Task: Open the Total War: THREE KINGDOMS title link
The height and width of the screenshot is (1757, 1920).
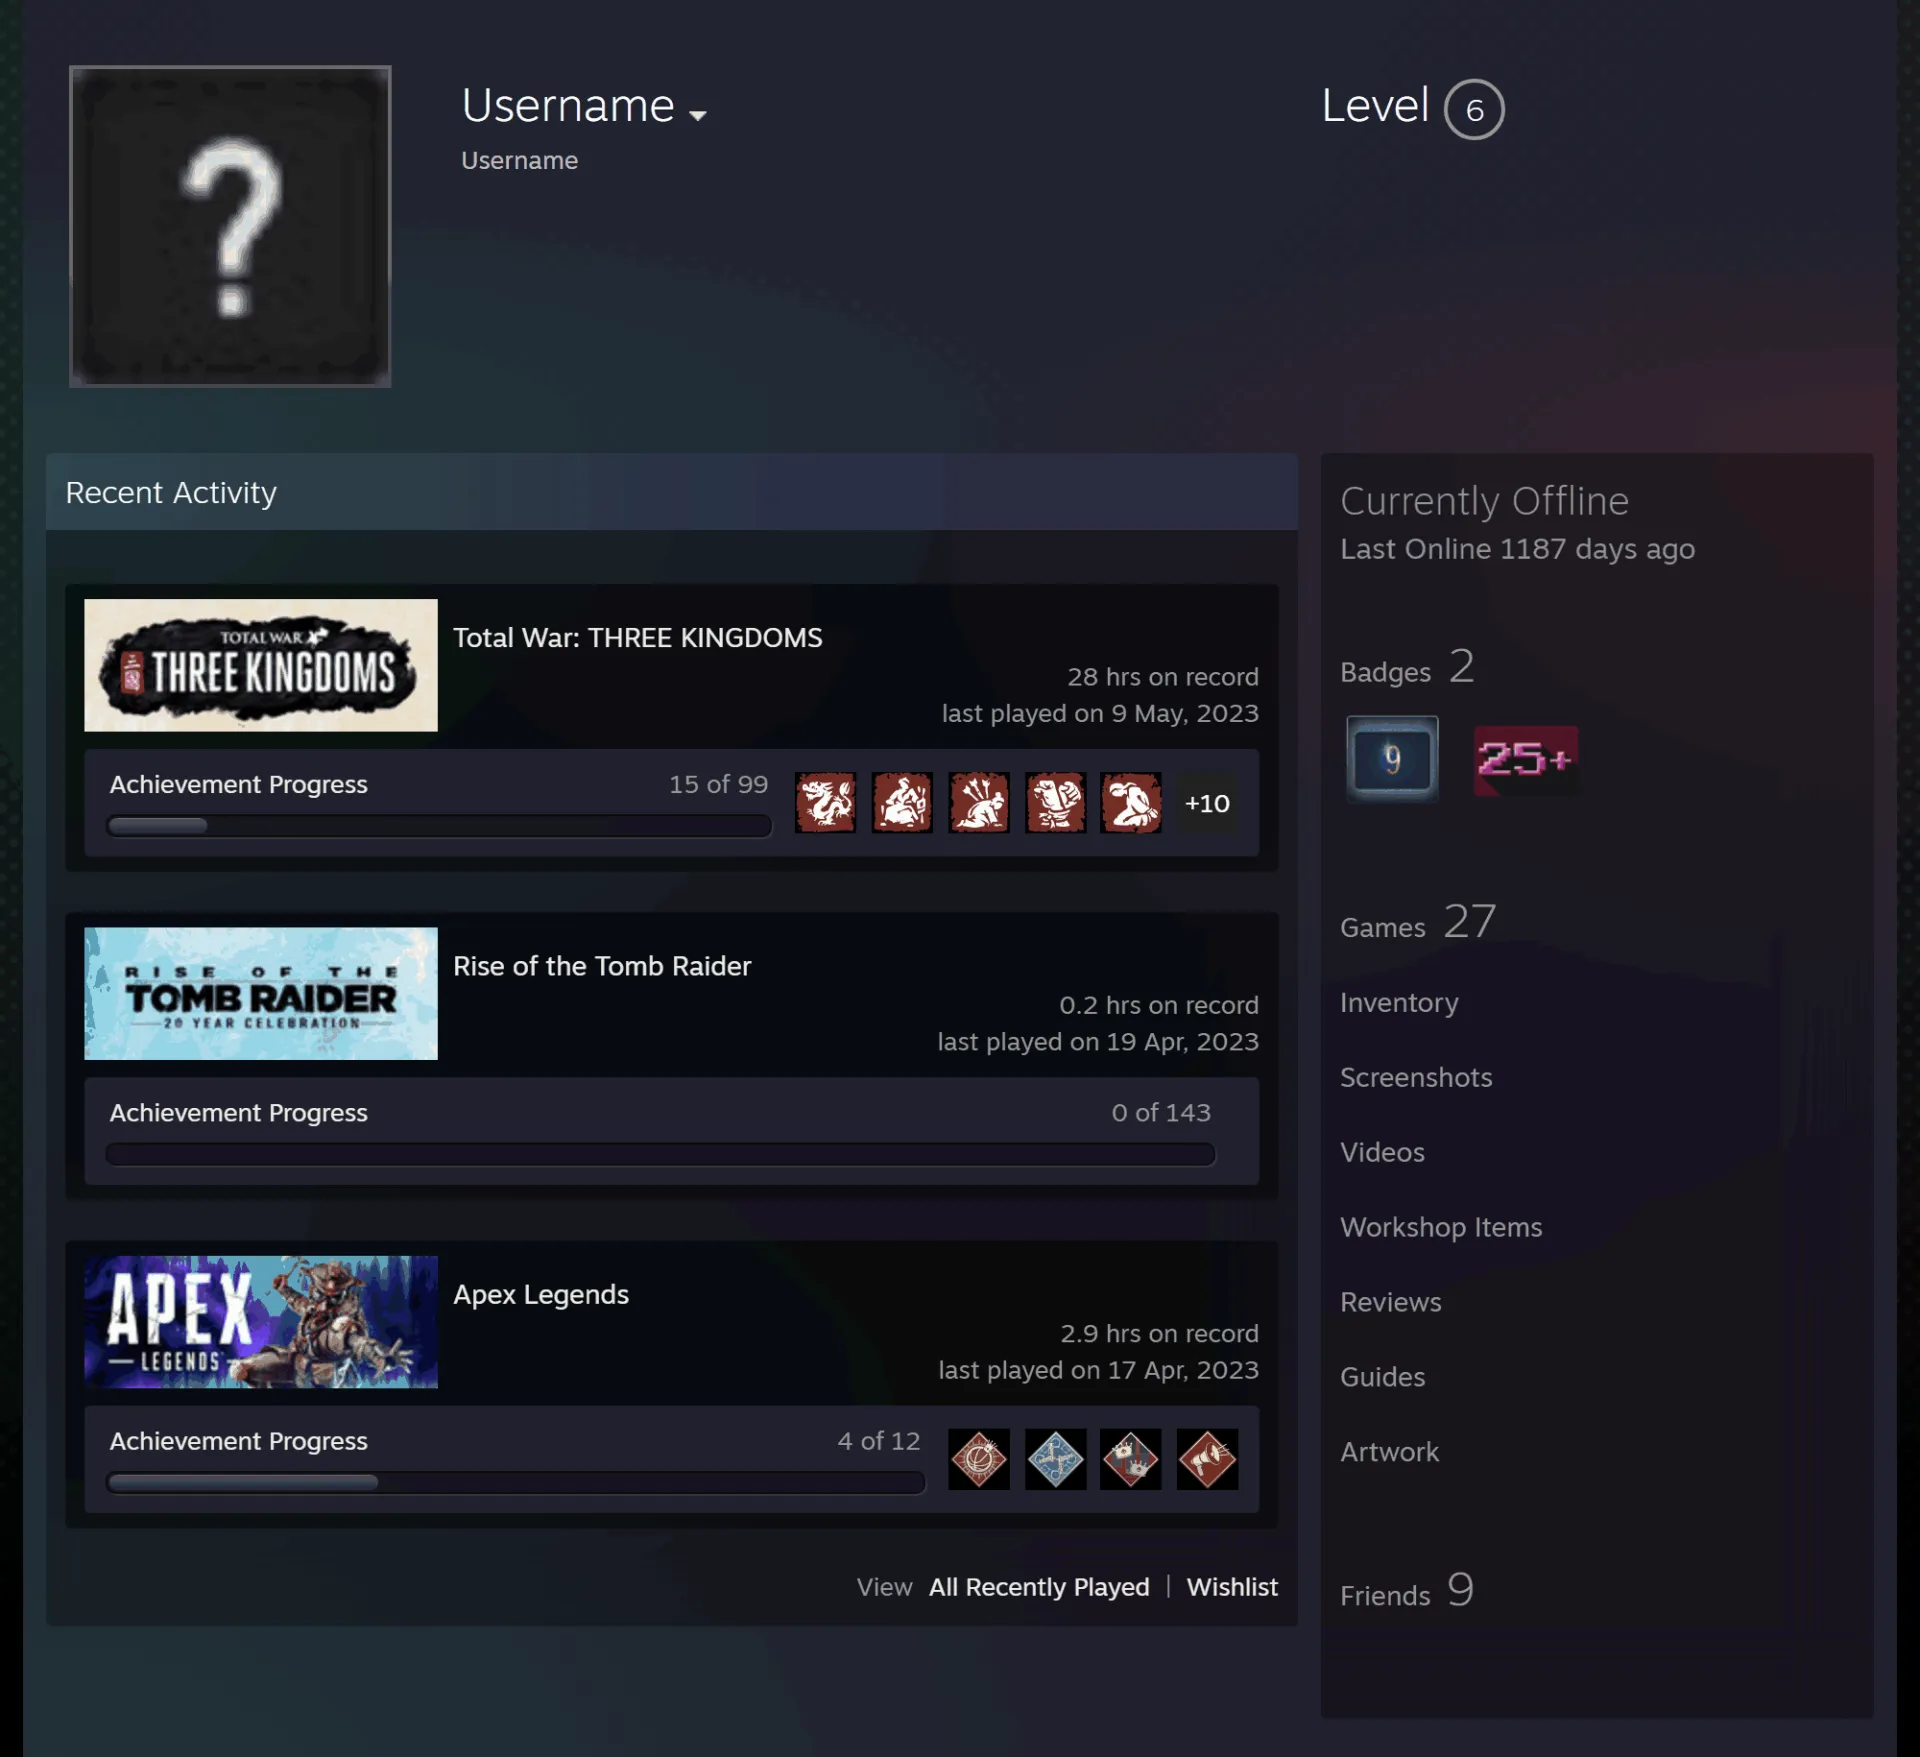Action: tap(638, 638)
